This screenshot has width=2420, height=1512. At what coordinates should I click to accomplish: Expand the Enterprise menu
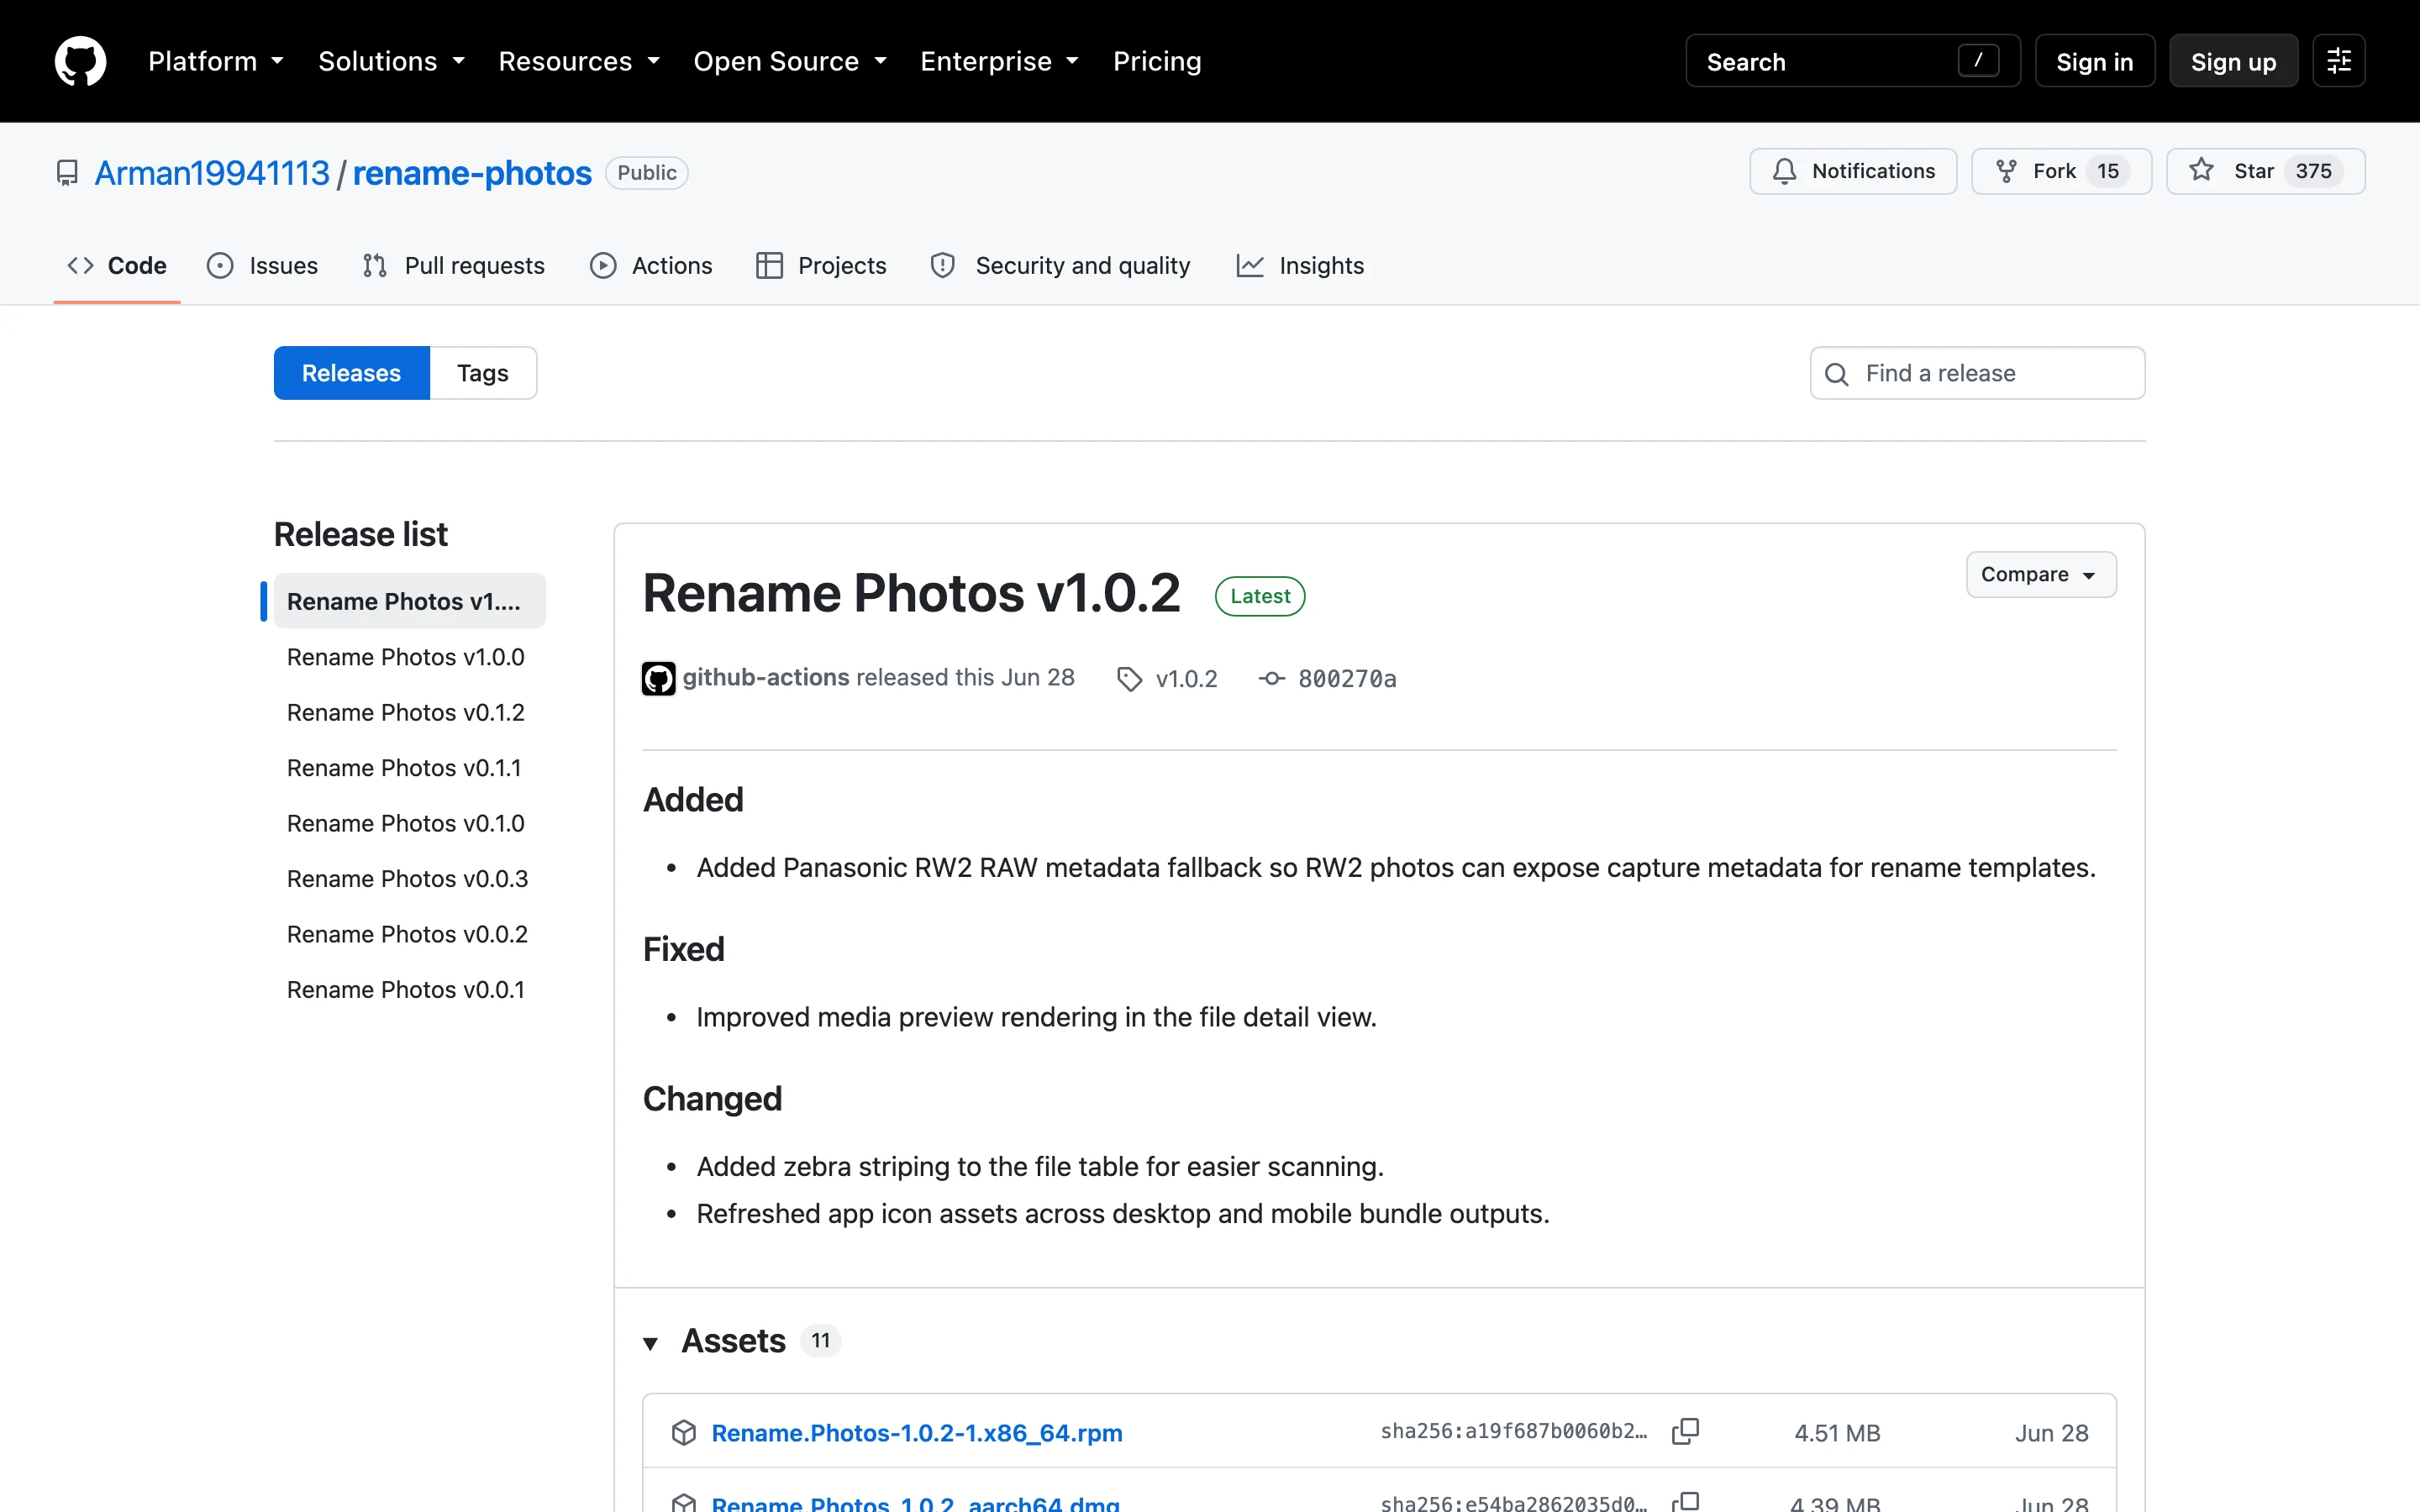pyautogui.click(x=1000, y=61)
